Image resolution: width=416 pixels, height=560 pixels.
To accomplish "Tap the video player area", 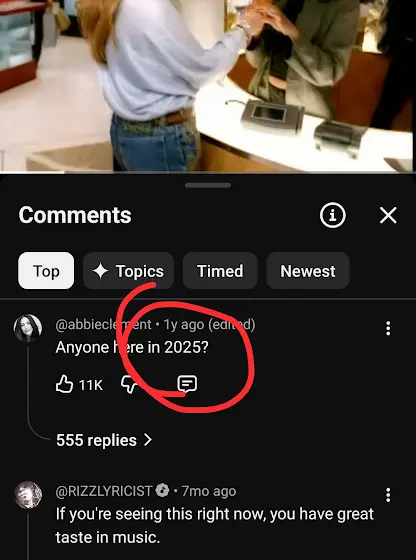I will click(208, 85).
